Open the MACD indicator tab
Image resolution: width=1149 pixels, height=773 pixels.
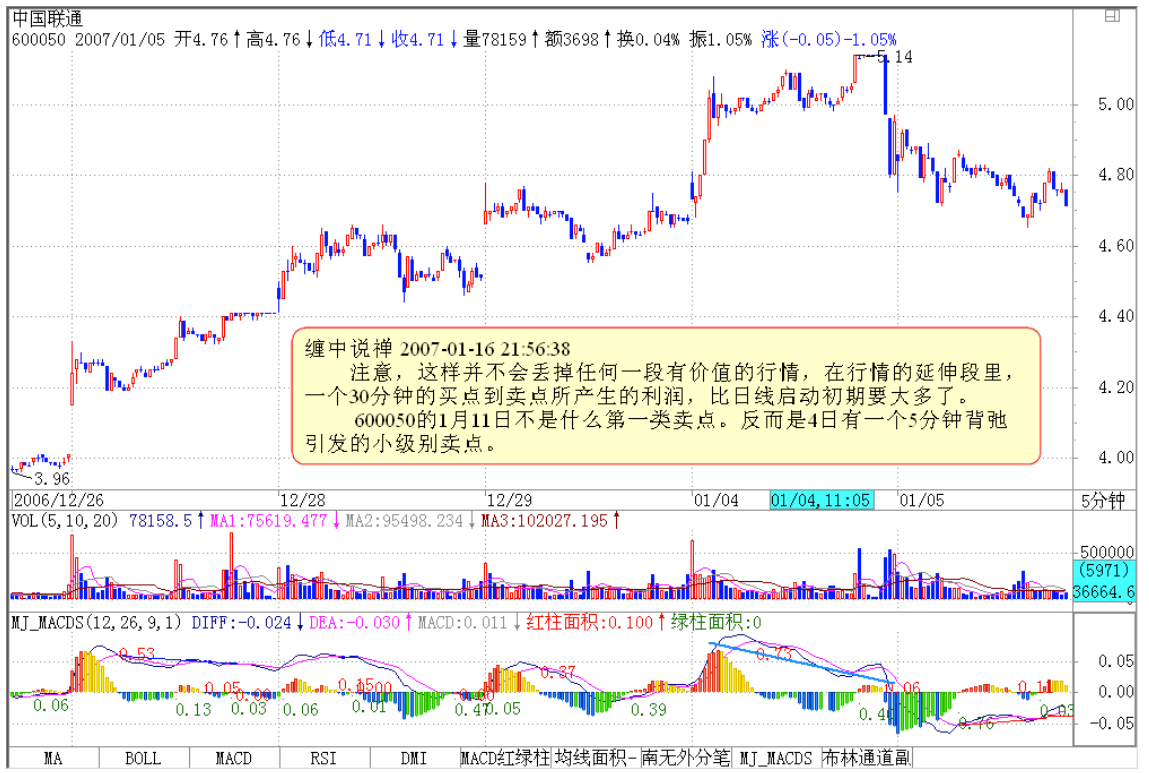pyautogui.click(x=234, y=758)
